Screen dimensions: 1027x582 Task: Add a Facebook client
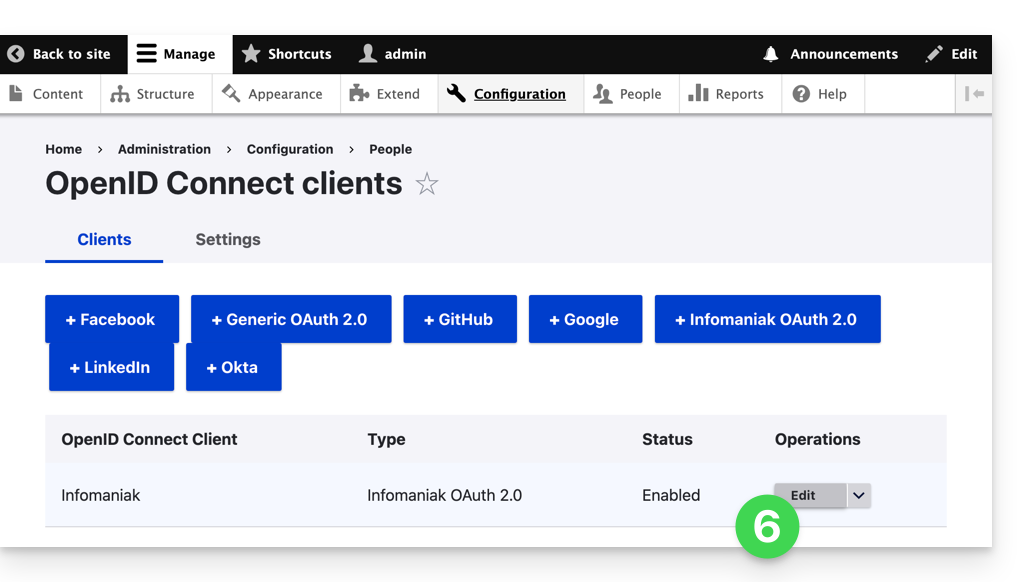[112, 319]
